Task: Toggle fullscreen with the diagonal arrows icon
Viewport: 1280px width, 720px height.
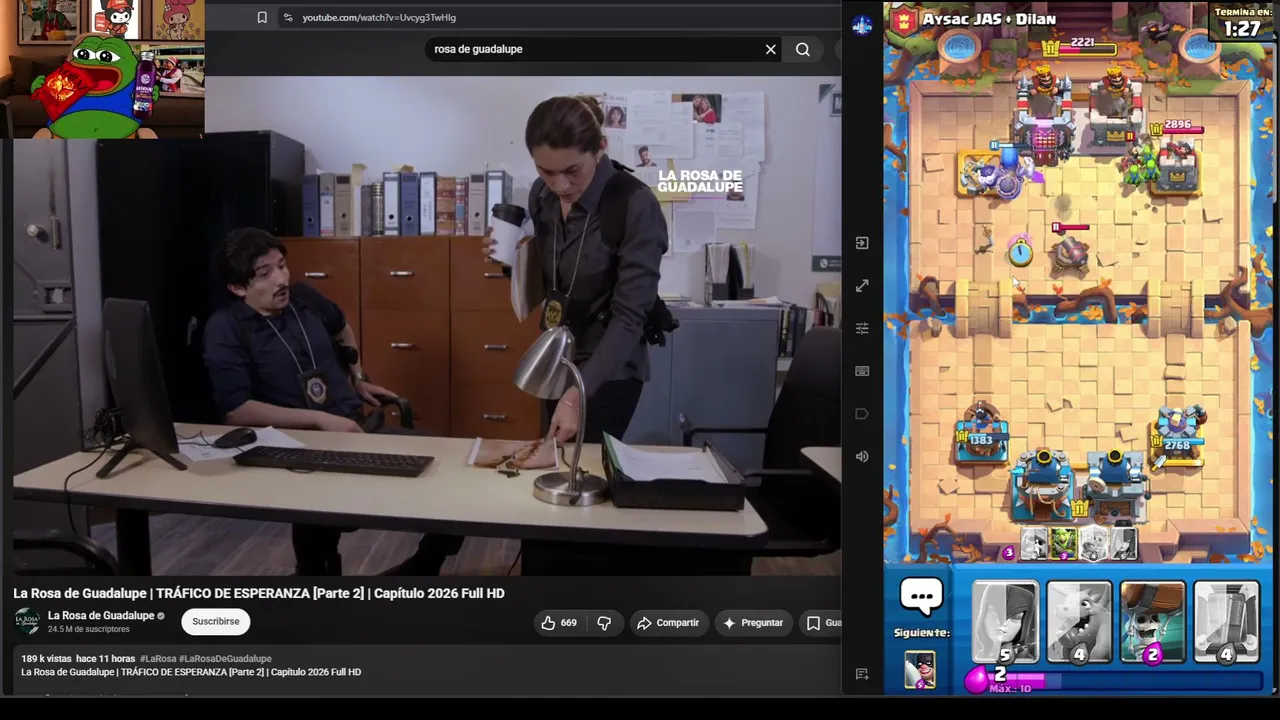Action: click(x=862, y=286)
